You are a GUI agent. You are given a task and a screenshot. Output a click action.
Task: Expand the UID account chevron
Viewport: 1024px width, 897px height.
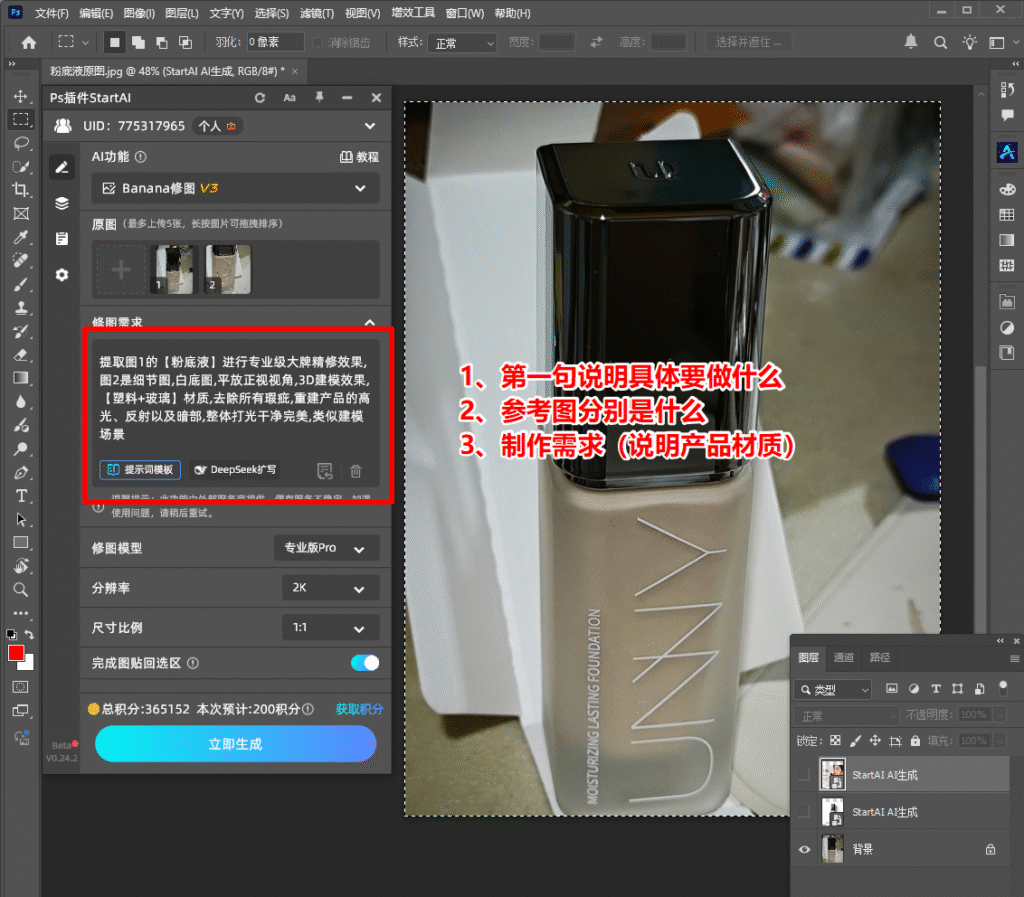point(370,126)
